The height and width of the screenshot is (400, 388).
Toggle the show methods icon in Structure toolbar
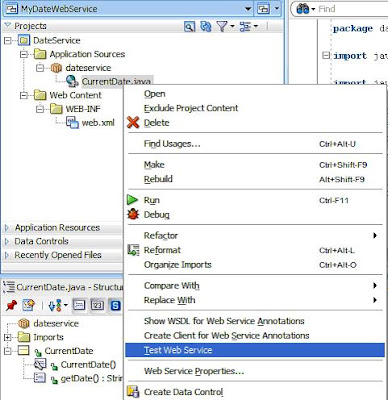(x=79, y=305)
